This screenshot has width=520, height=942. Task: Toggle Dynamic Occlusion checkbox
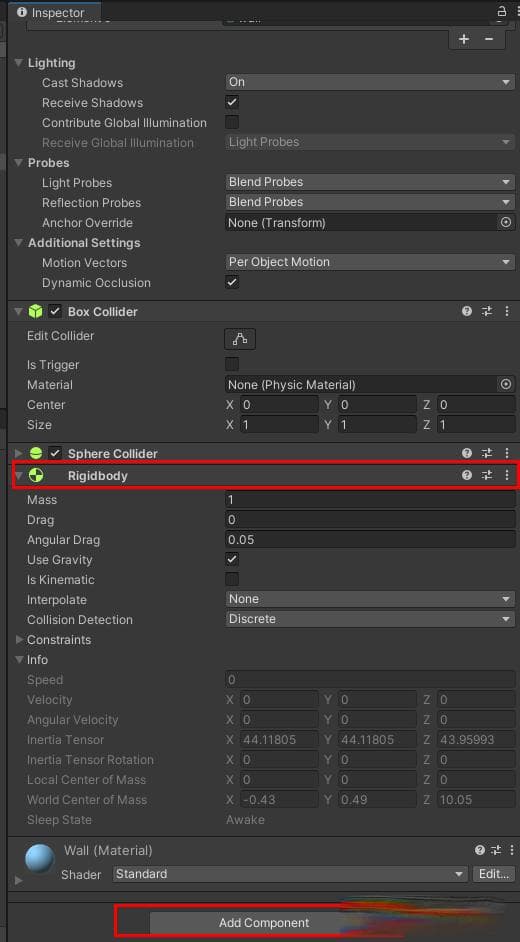[232, 282]
